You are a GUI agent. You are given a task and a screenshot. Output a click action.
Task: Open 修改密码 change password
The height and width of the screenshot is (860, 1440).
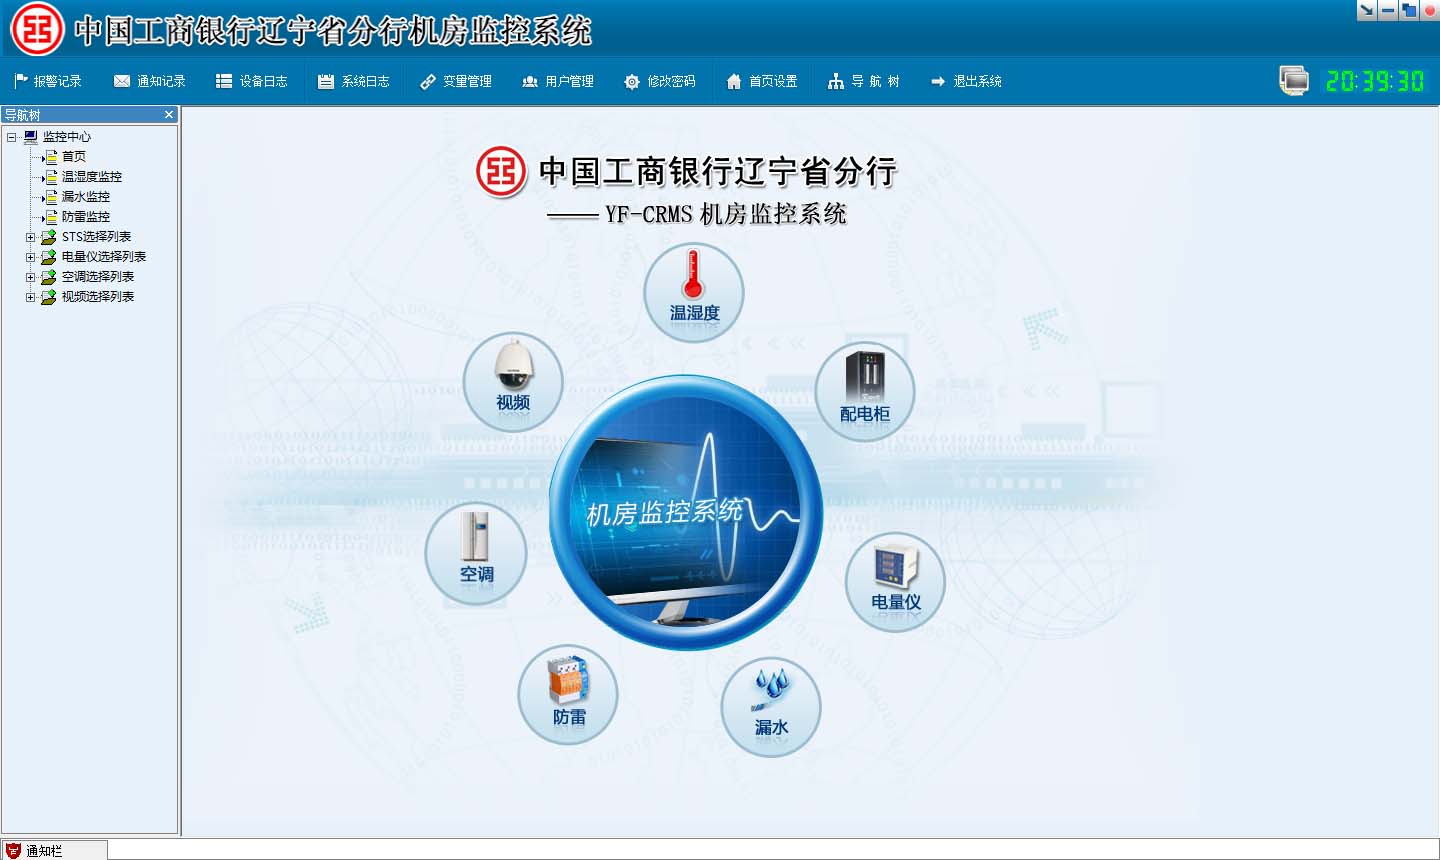tap(660, 81)
